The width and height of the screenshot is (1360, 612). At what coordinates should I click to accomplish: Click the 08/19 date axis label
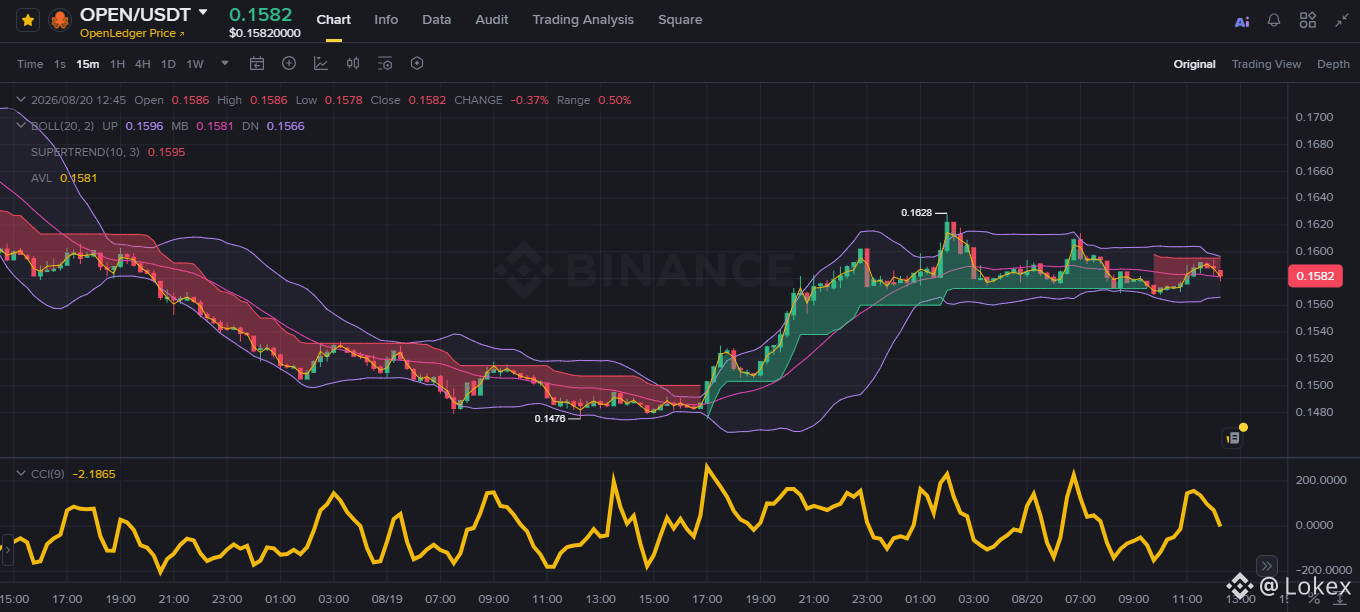point(387,599)
